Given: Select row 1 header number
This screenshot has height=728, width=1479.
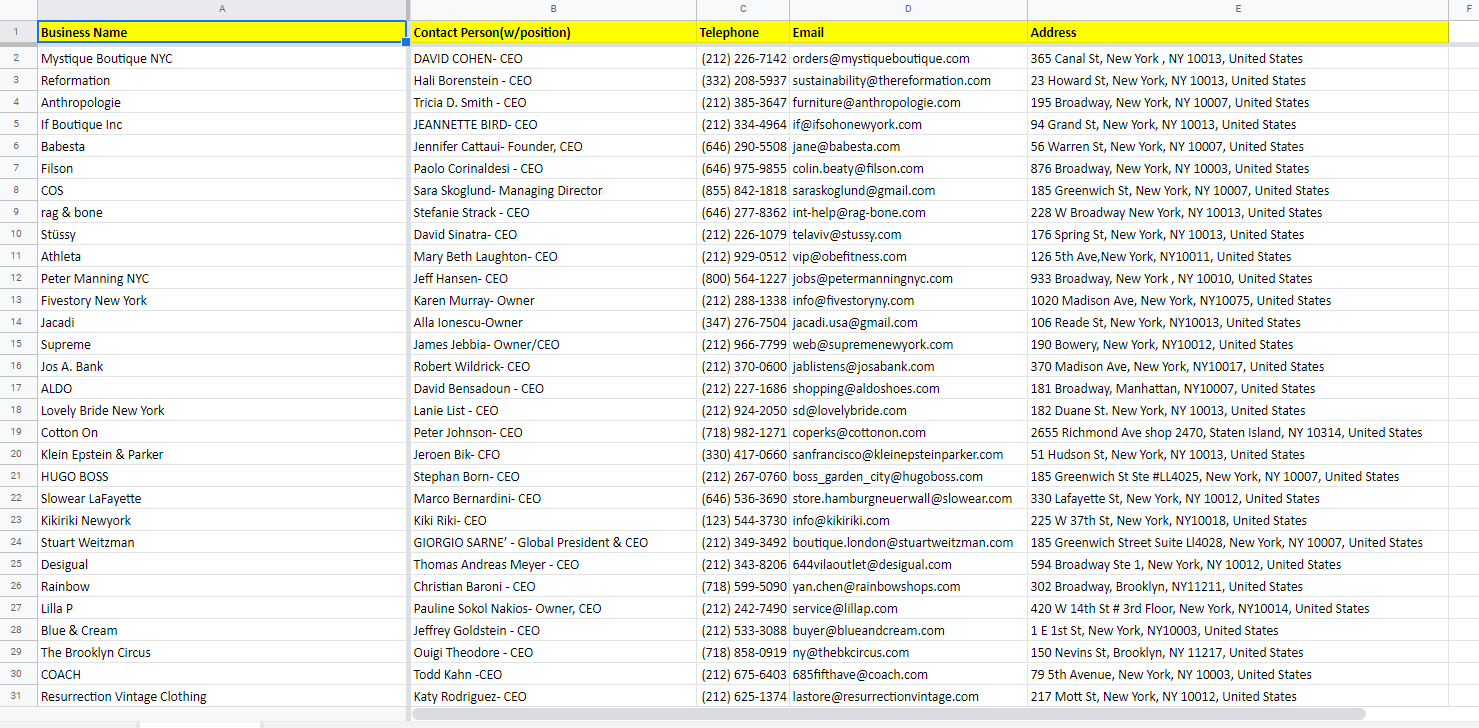Looking at the screenshot, I should tap(18, 32).
